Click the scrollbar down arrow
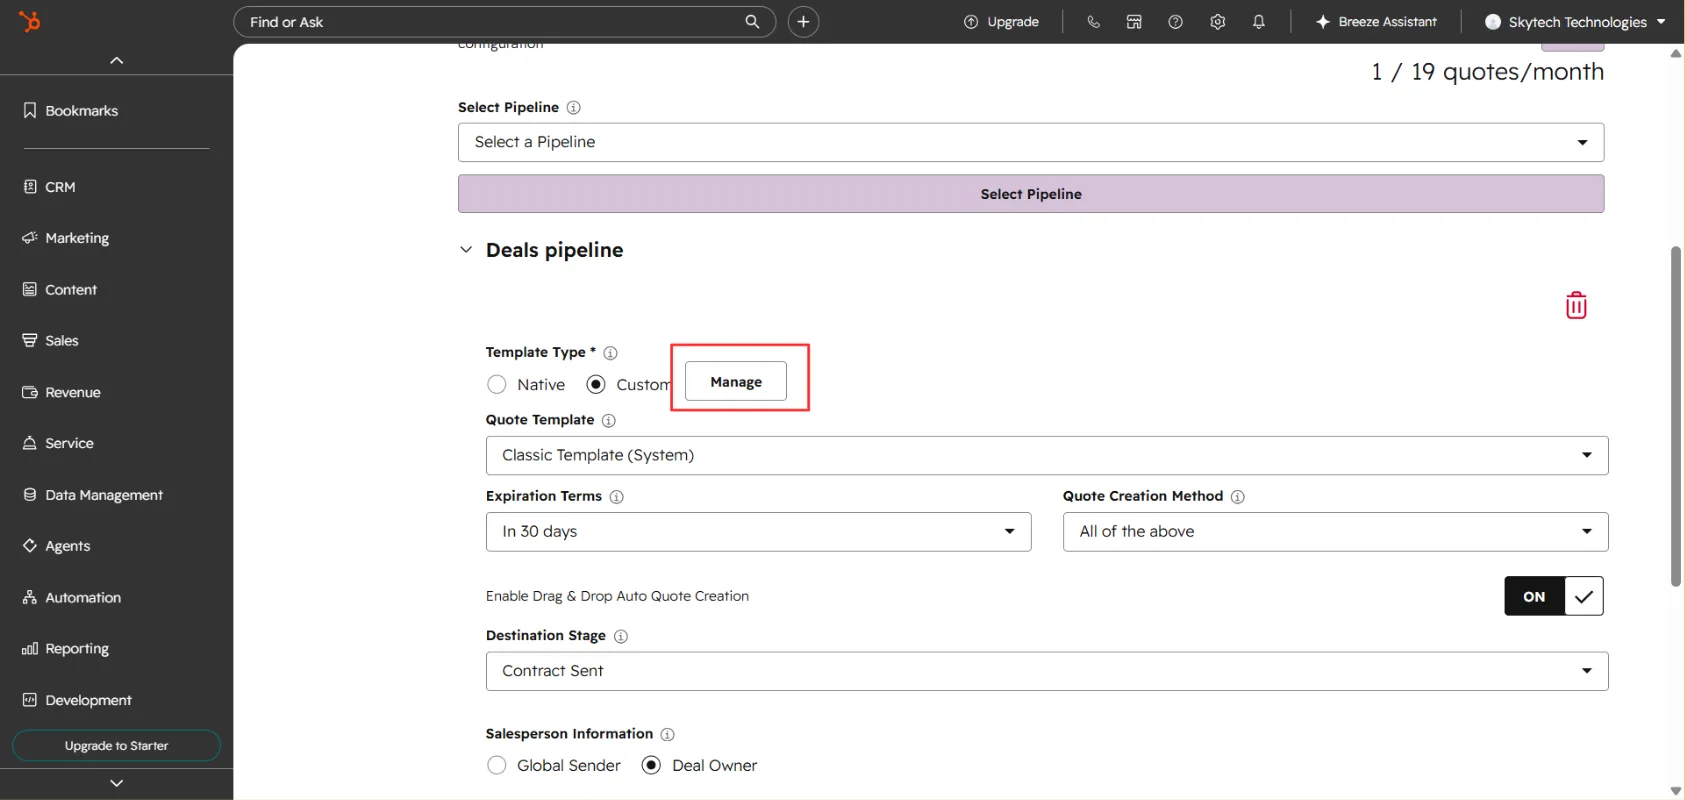This screenshot has height=800, width=1685. (x=1676, y=791)
